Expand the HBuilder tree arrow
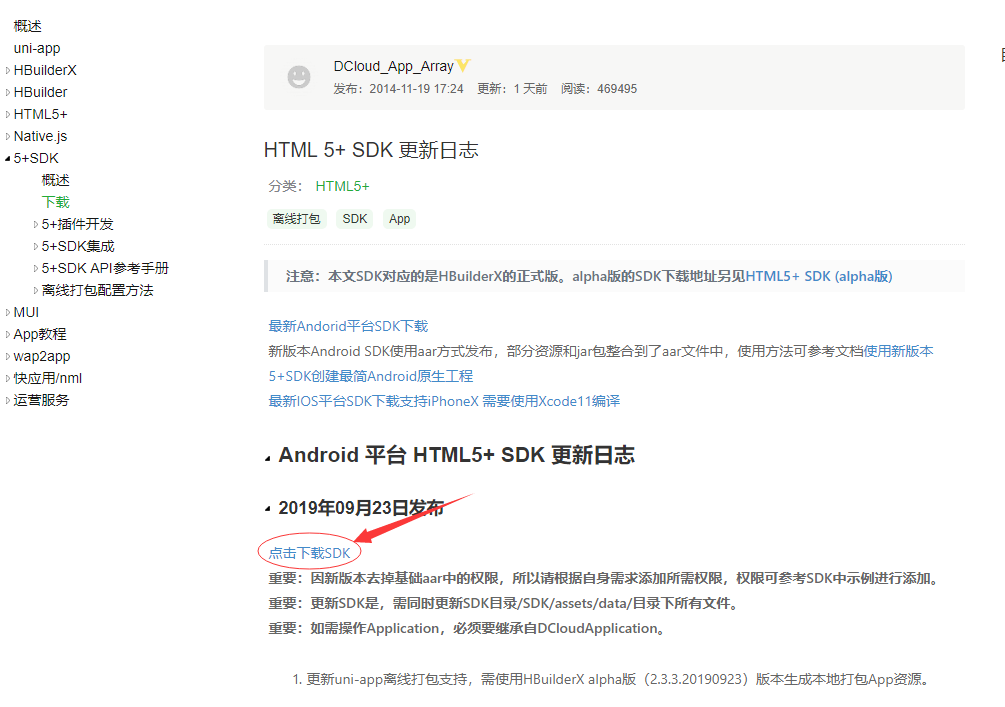This screenshot has width=1005, height=707. [8, 92]
